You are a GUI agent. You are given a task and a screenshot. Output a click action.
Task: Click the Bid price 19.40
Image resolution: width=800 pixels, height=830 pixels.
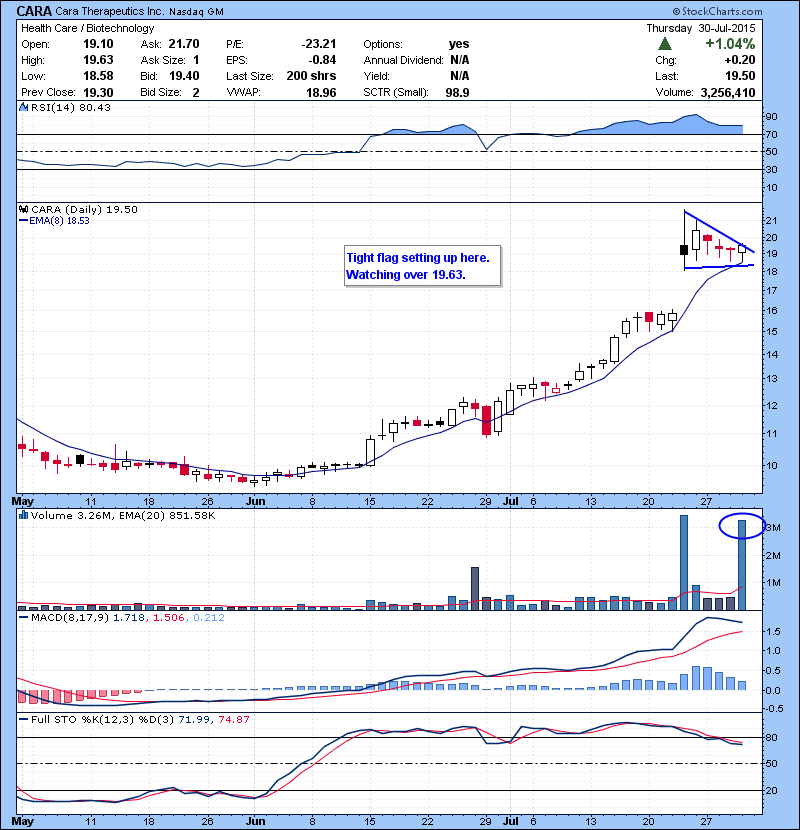coord(184,76)
